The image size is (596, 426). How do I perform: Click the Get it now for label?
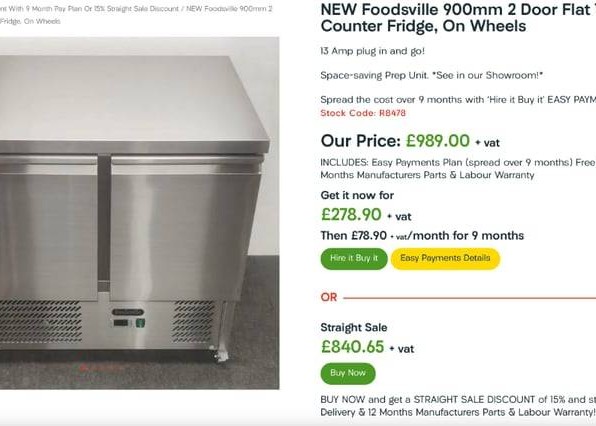click(x=357, y=195)
